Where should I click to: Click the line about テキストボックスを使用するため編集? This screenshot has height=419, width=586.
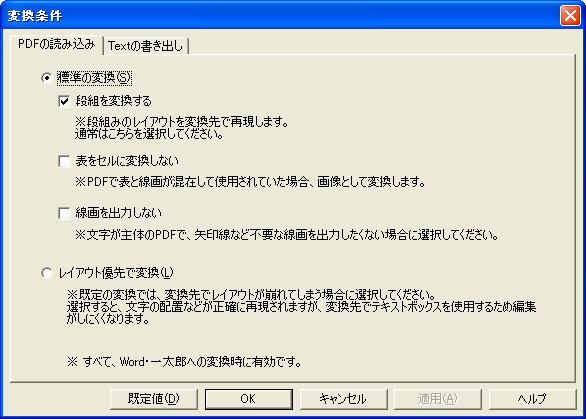(302, 306)
